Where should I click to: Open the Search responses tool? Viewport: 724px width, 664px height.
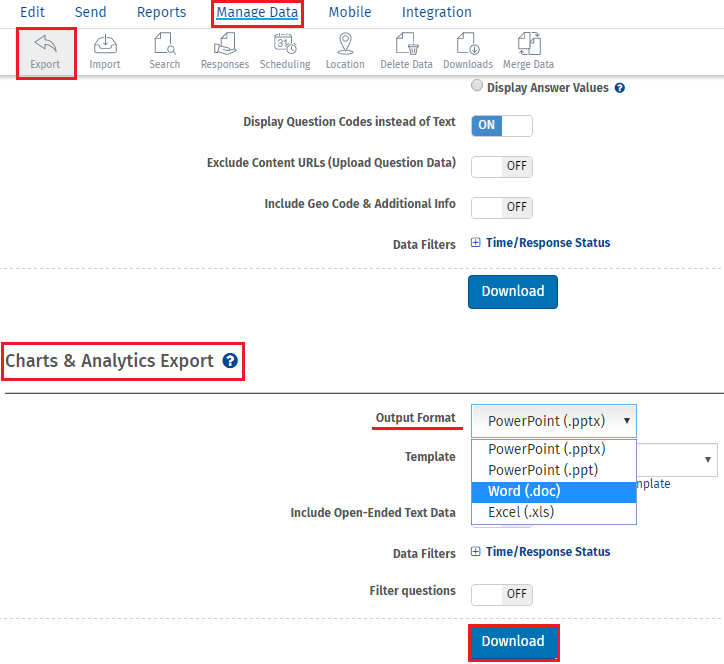point(164,53)
